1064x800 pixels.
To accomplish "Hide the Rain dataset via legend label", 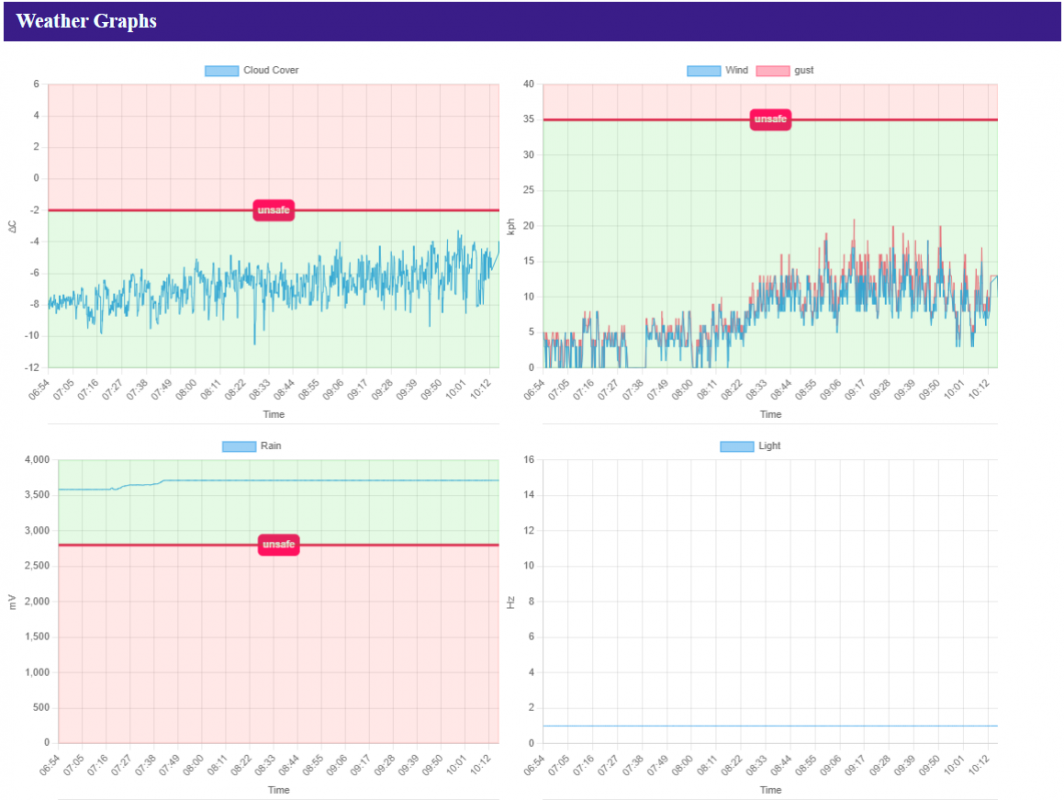I will click(271, 446).
